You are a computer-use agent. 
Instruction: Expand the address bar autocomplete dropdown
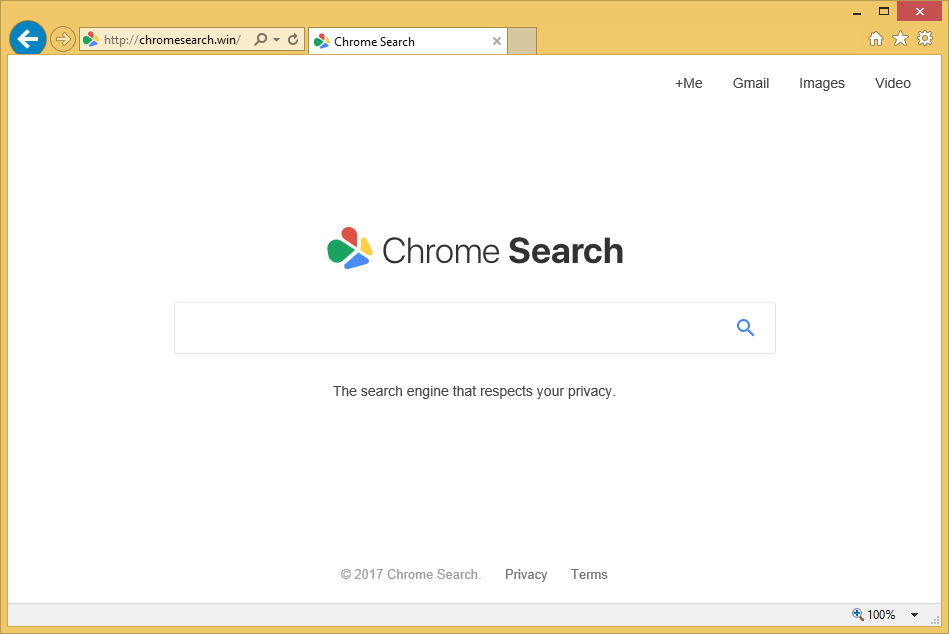point(277,40)
